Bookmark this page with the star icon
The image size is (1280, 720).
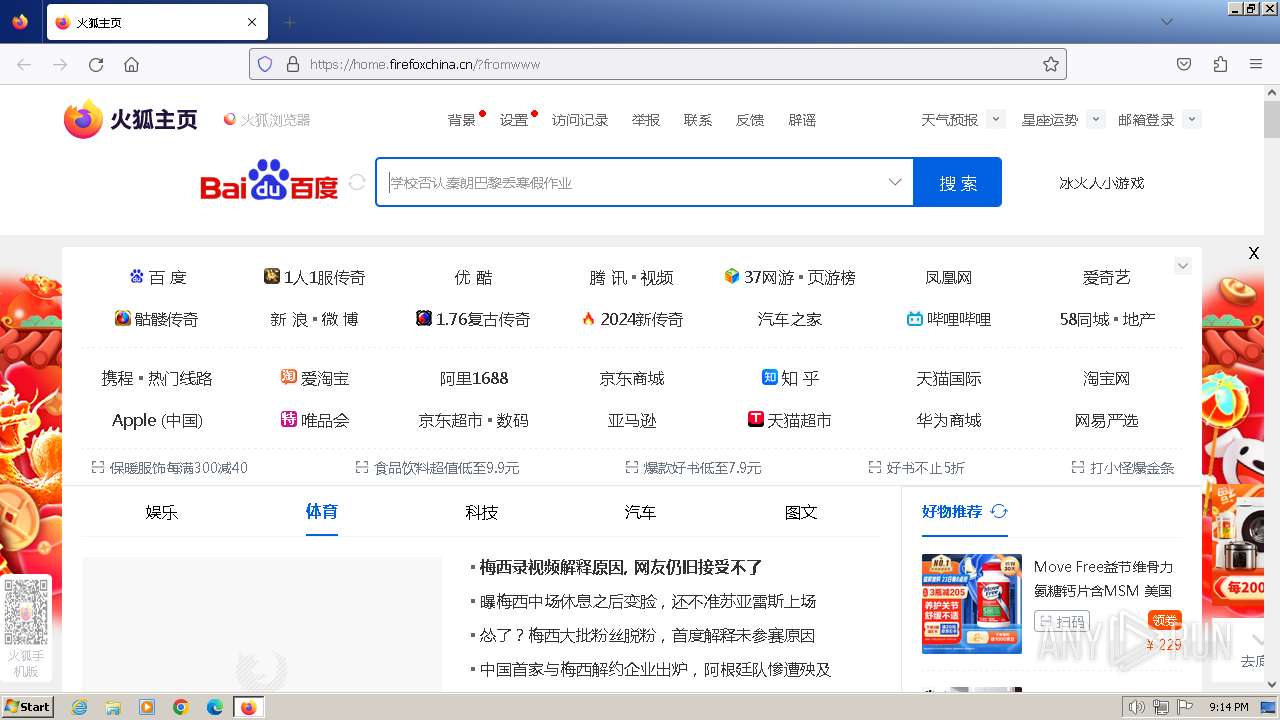1050,64
